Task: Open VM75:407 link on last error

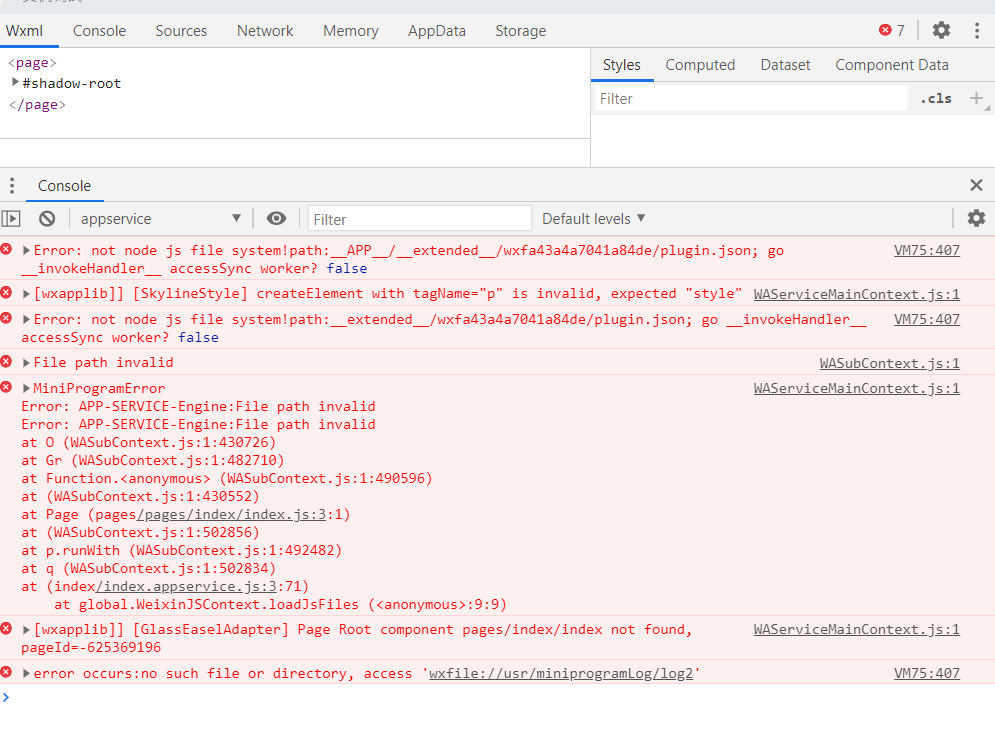Action: (x=926, y=673)
